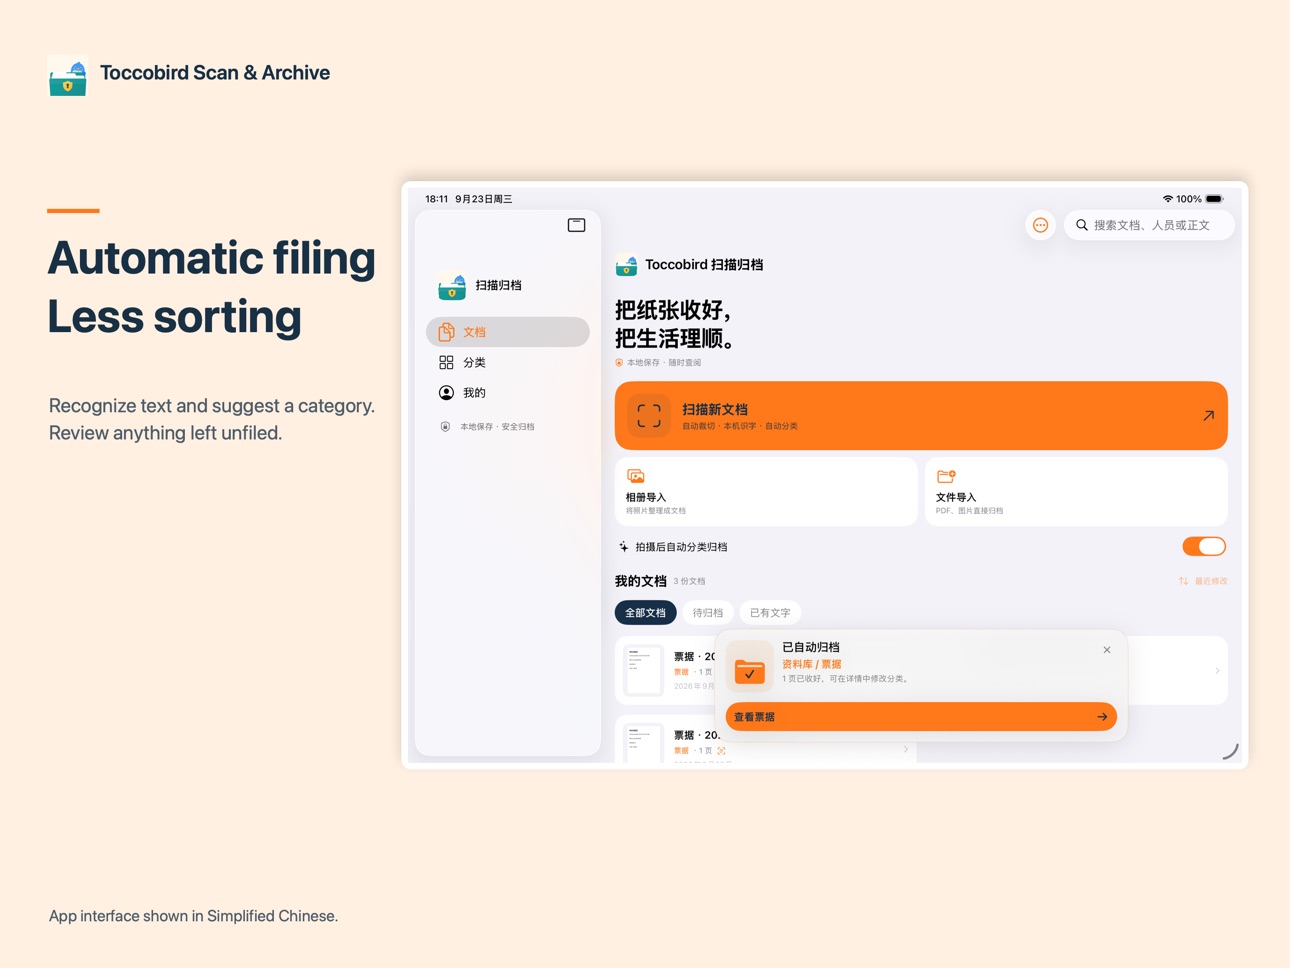Click the 扫描归档 app icon in sidebar

coord(452,286)
